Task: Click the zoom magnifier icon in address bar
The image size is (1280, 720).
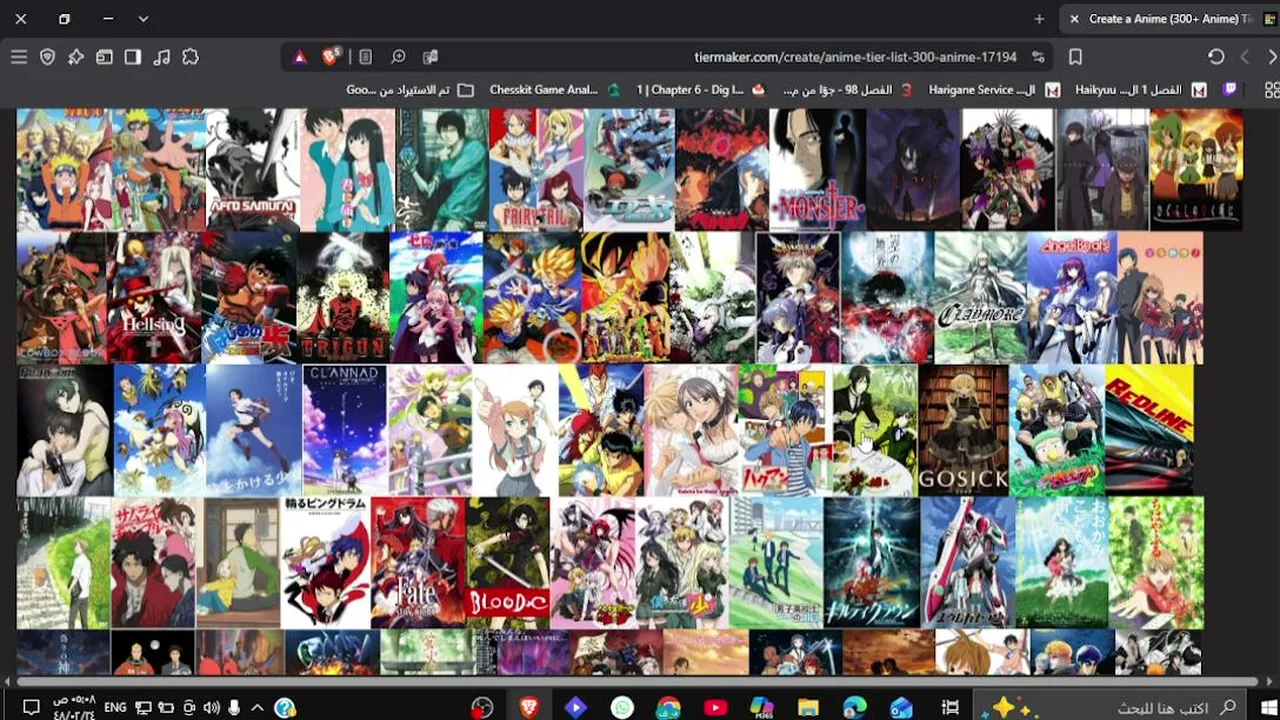Action: pos(398,57)
